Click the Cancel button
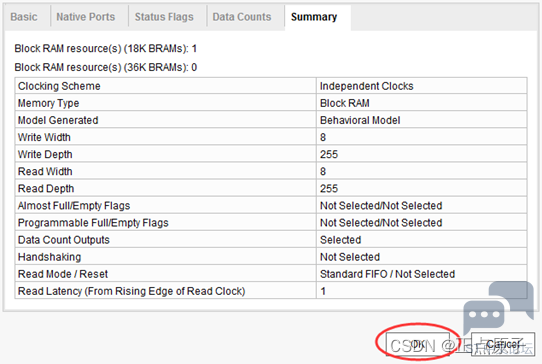The height and width of the screenshot is (364, 542). coord(503,344)
